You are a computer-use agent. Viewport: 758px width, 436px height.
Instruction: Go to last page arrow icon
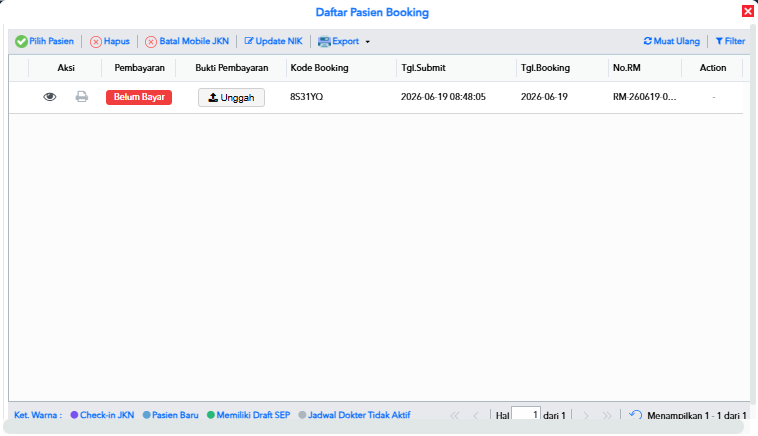(607, 415)
